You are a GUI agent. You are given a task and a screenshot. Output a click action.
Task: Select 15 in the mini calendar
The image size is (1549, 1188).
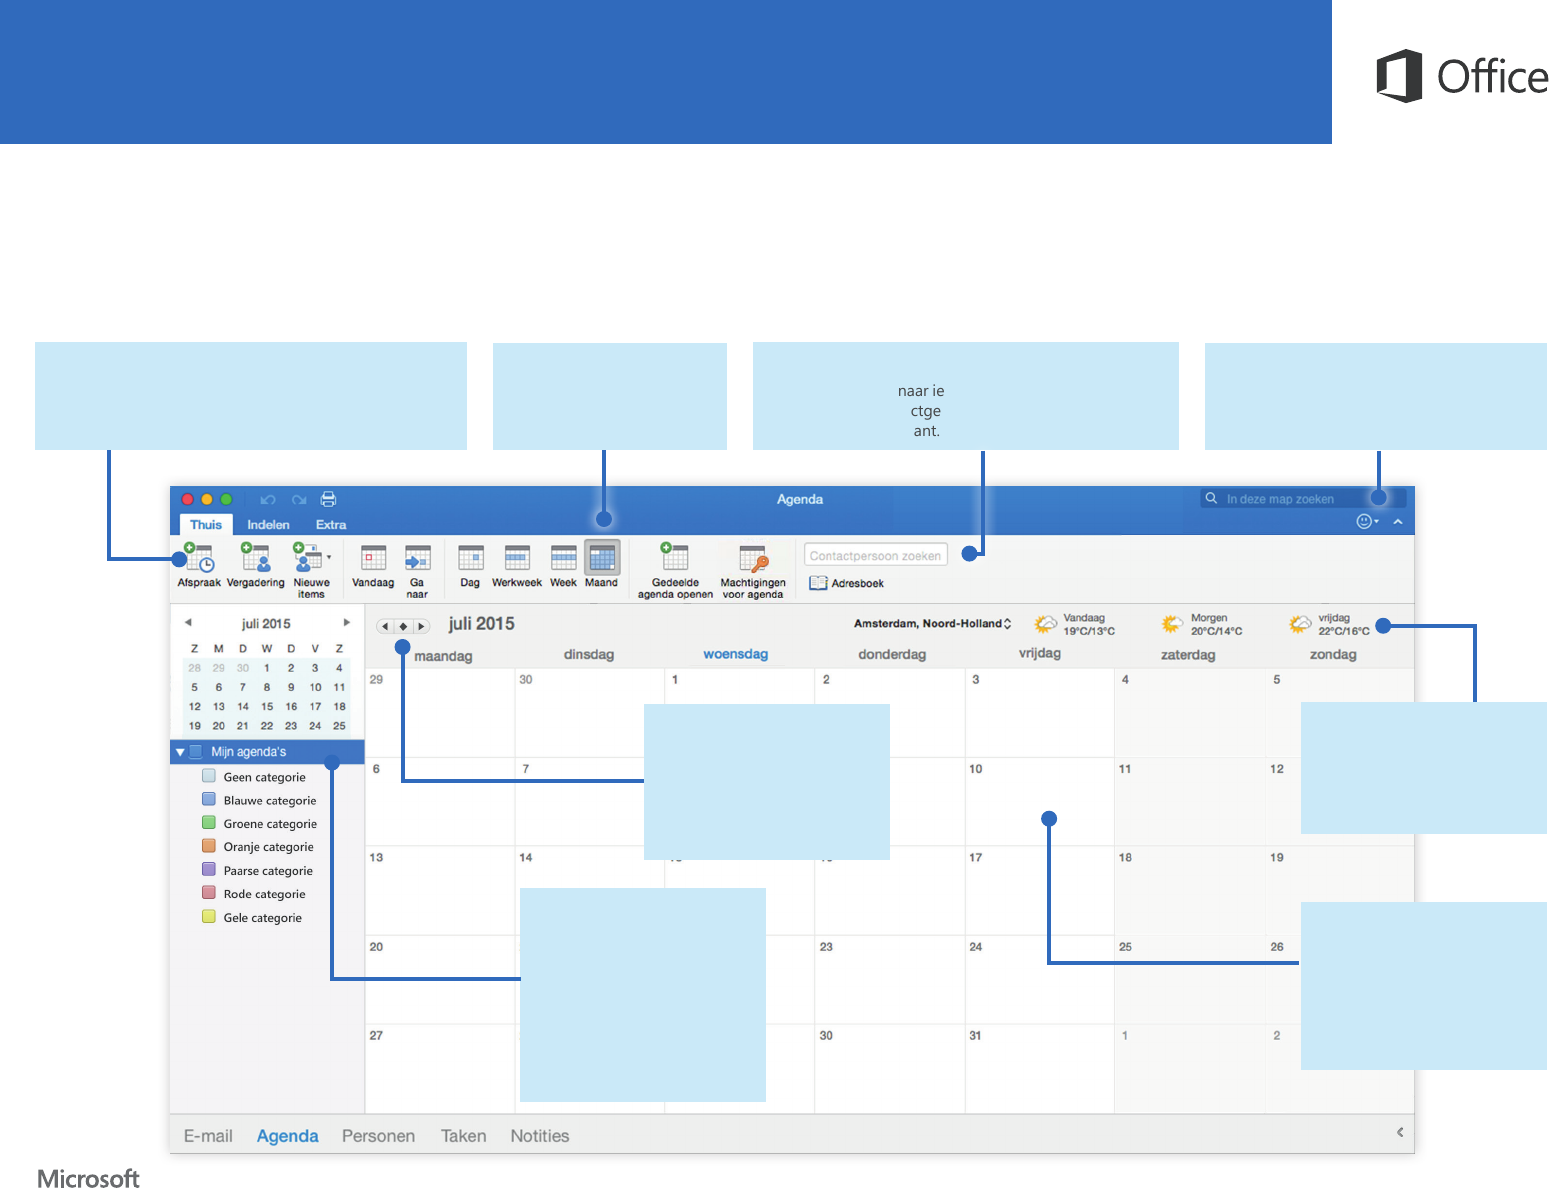[267, 706]
